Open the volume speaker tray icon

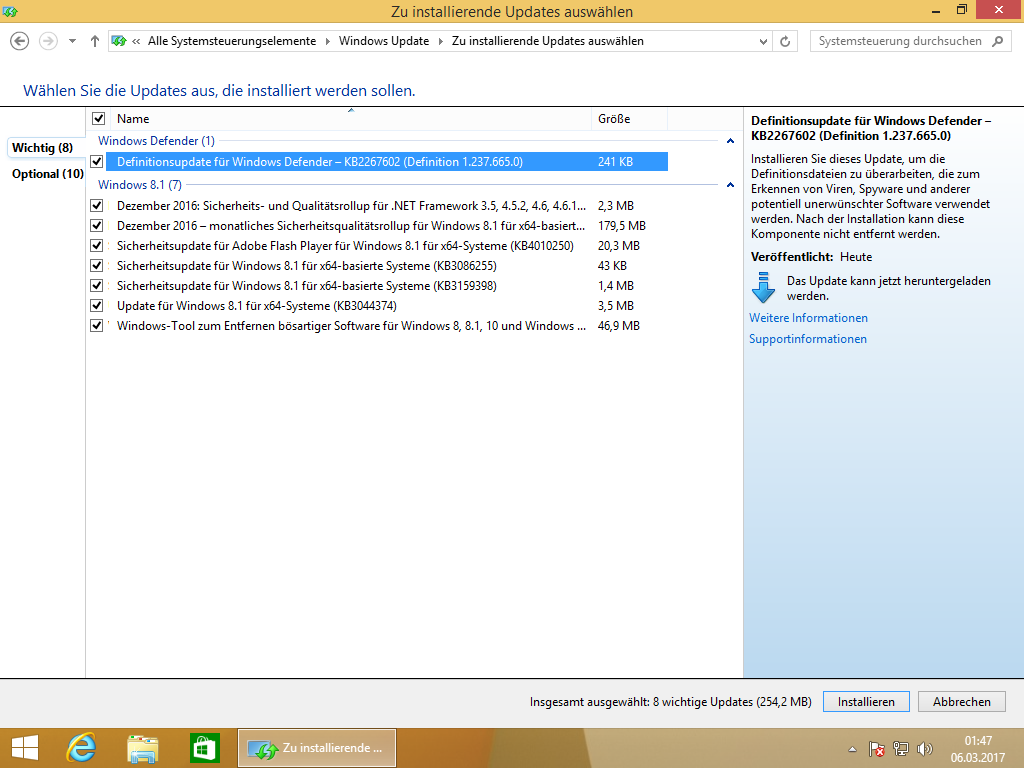pos(924,749)
